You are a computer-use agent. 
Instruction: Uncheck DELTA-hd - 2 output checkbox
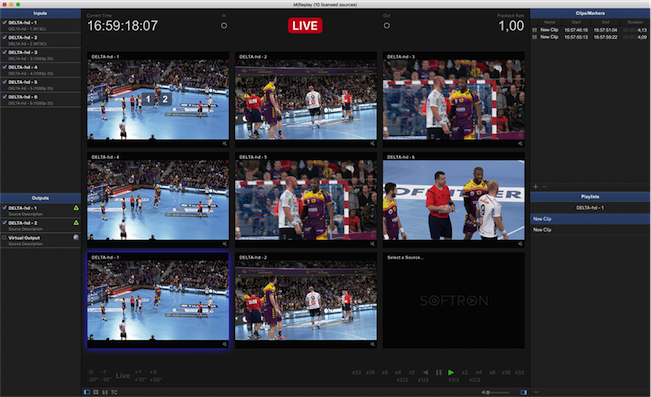click(5, 223)
